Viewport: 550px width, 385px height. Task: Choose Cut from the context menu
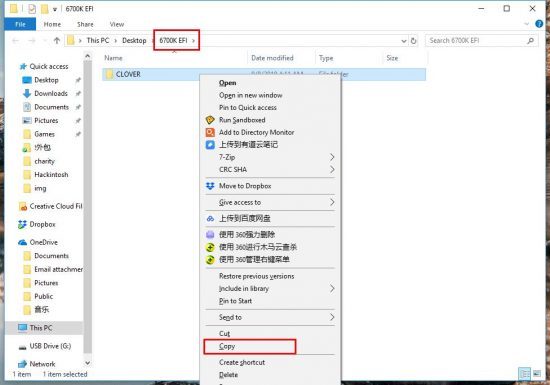click(224, 333)
